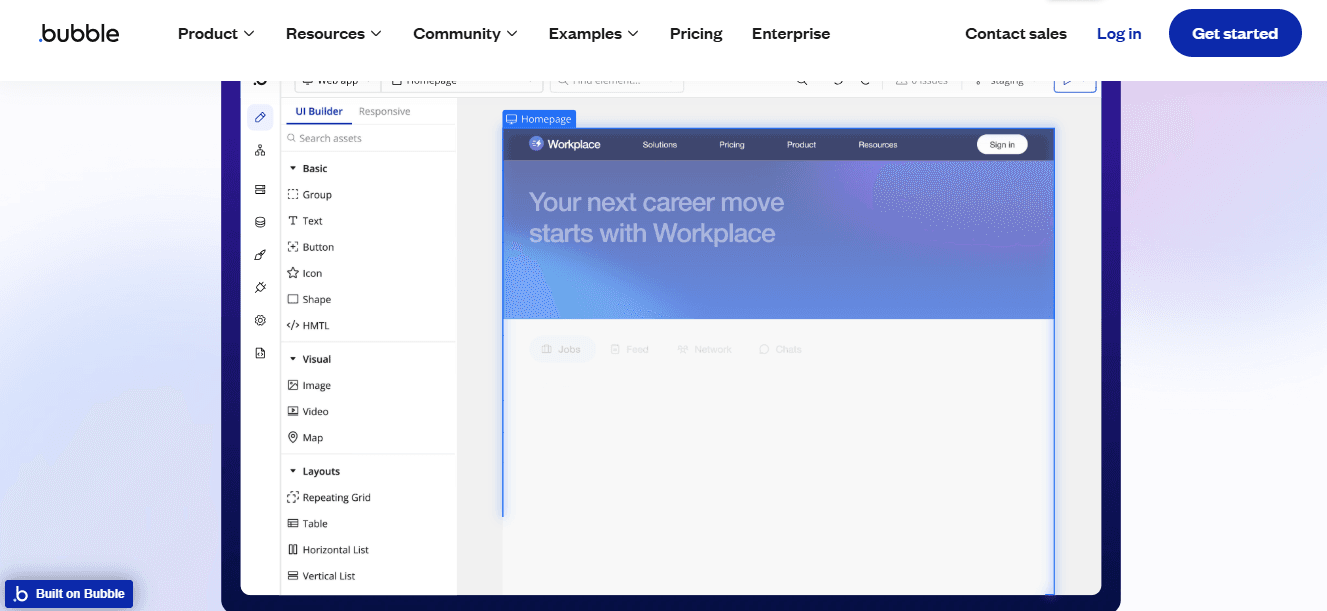This screenshot has height=611, width=1327.
Task: Select the paintbrush Styles icon in editor sidebar
Action: [260, 255]
